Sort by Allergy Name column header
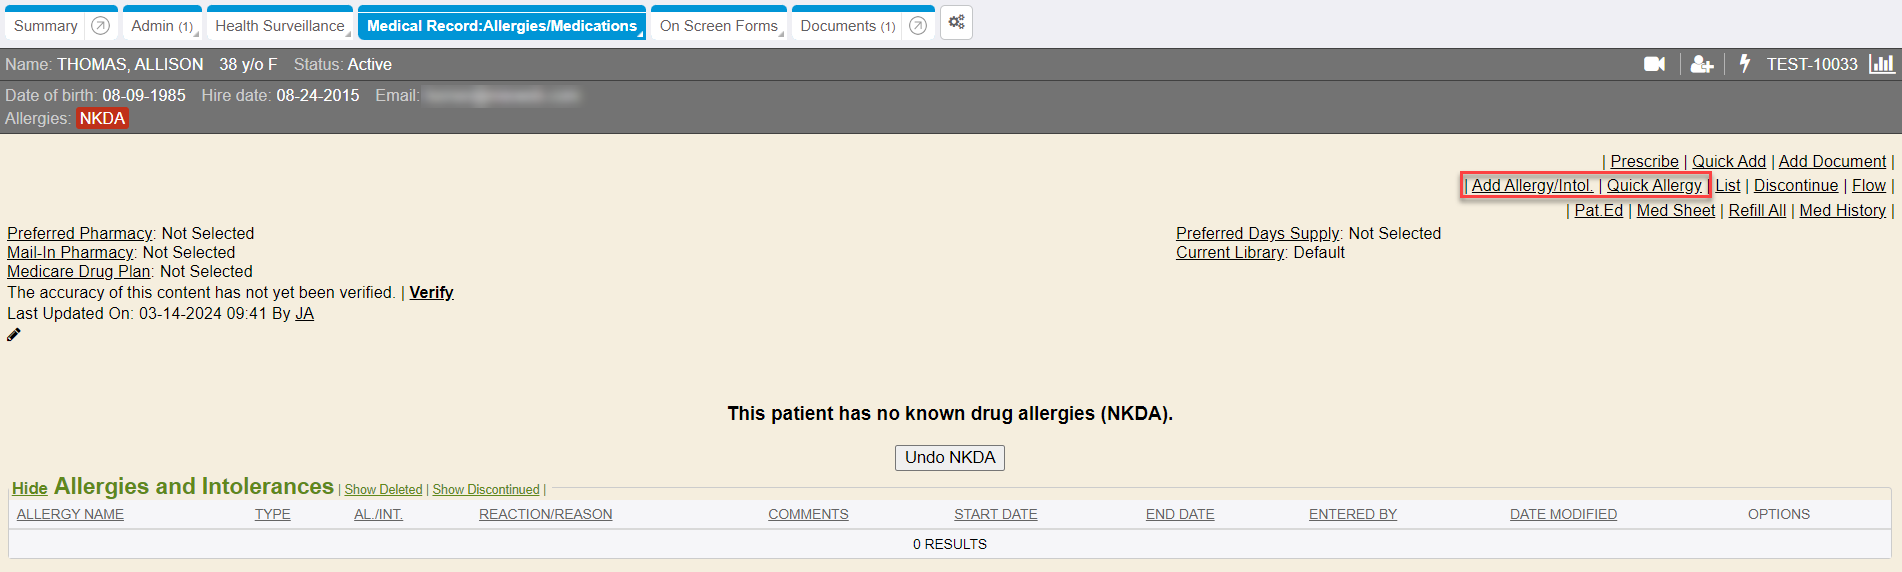Viewport: 1902px width, 572px height. tap(70, 514)
